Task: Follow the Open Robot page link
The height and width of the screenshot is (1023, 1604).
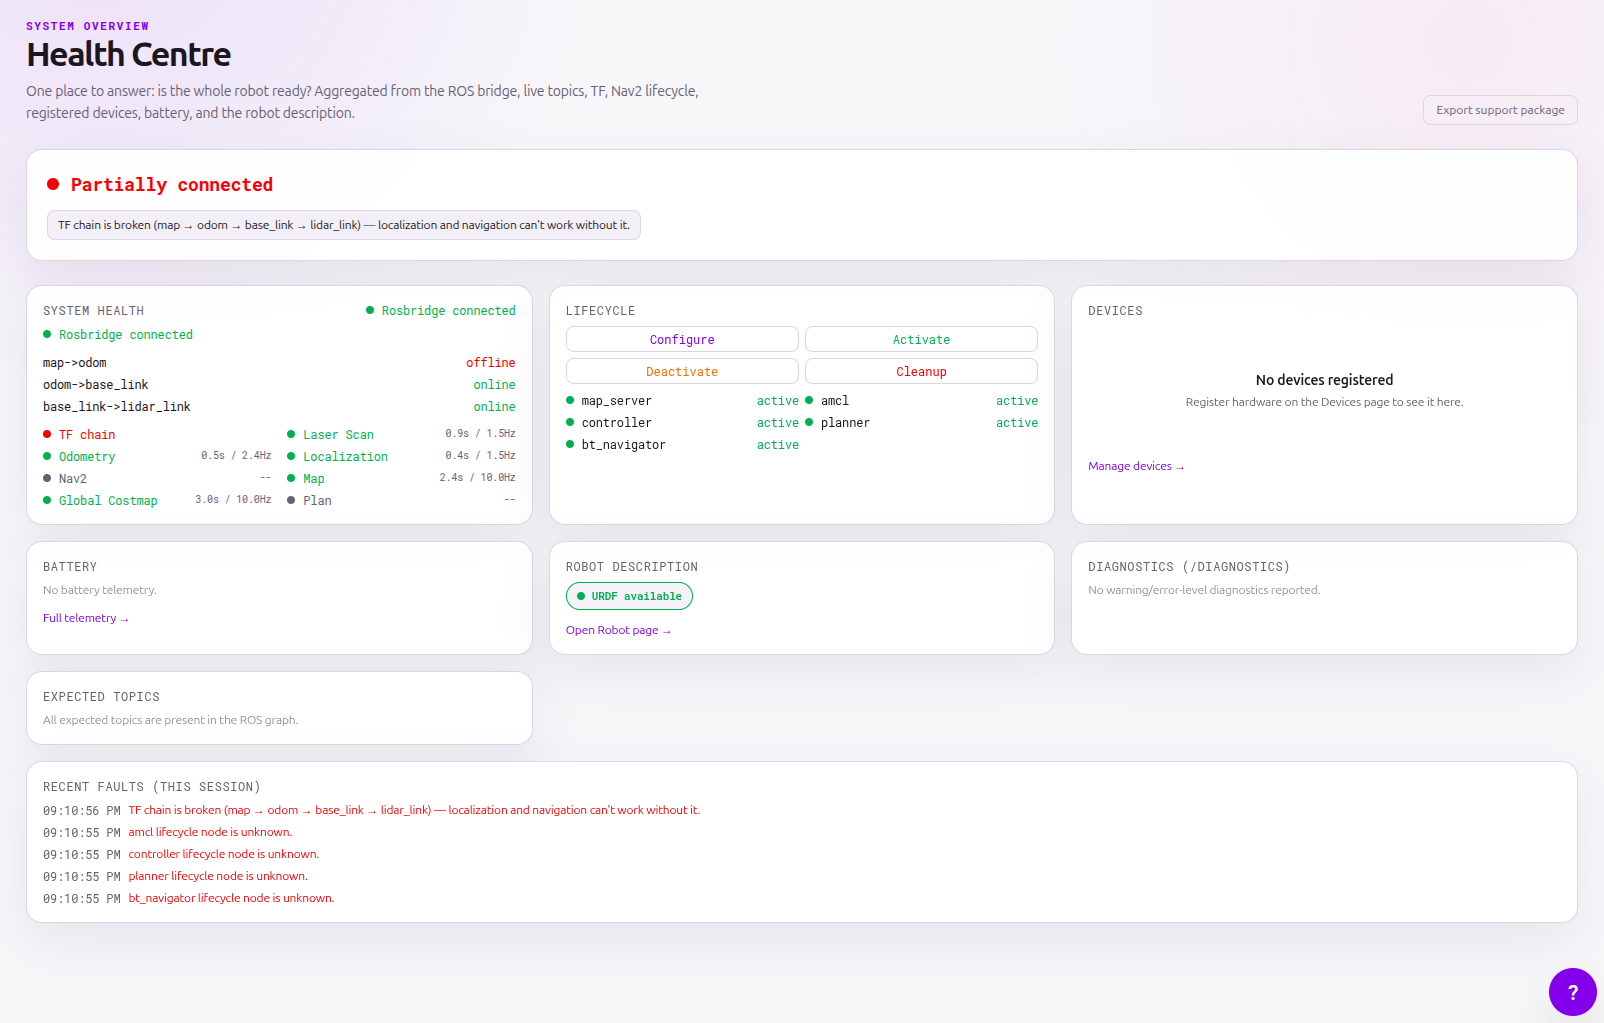Action: click(618, 630)
